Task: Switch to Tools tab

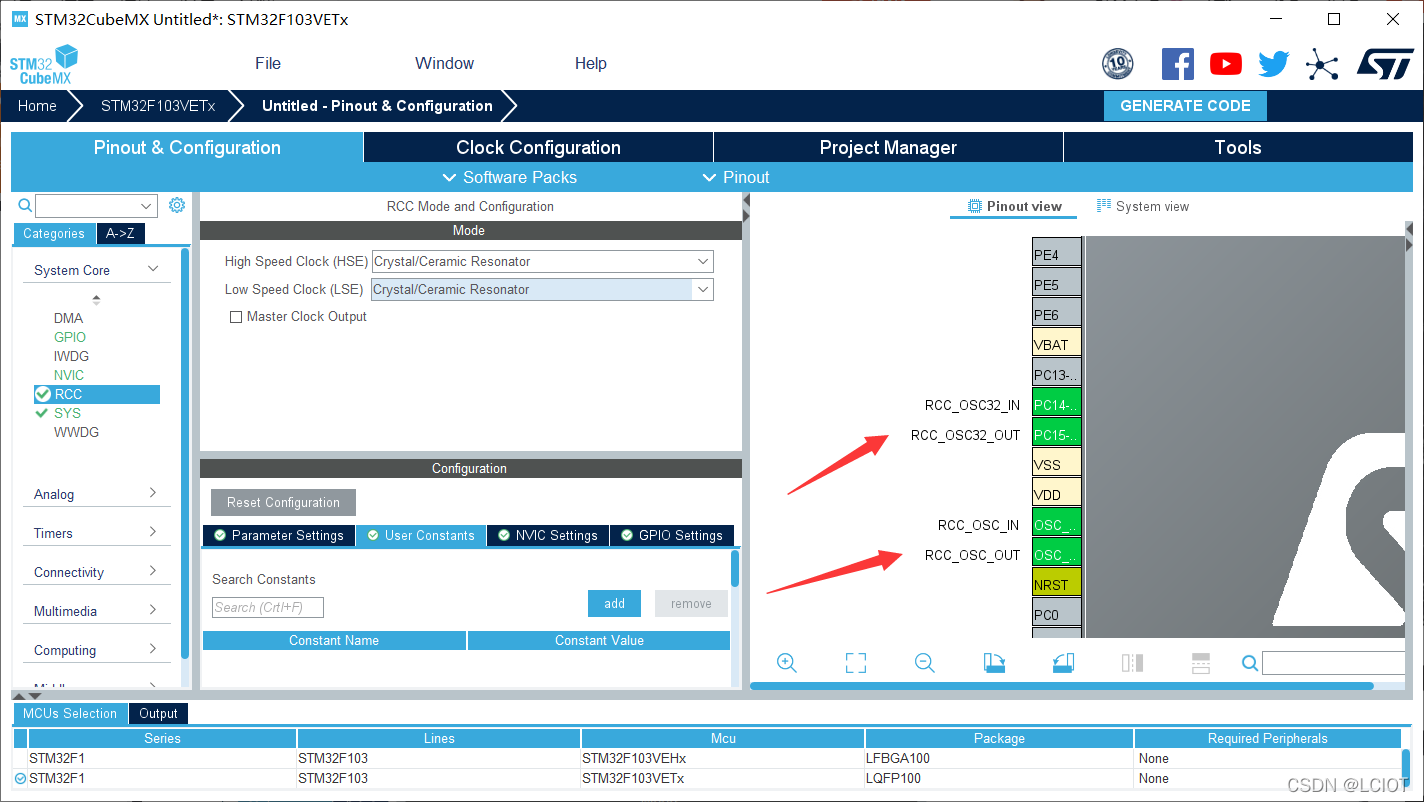Action: coord(1238,147)
